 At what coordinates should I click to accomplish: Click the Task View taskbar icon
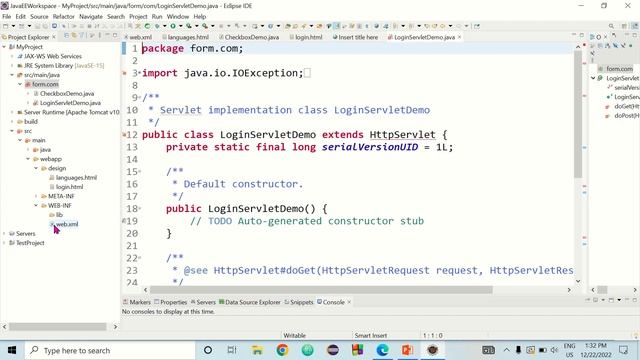tap(232, 350)
